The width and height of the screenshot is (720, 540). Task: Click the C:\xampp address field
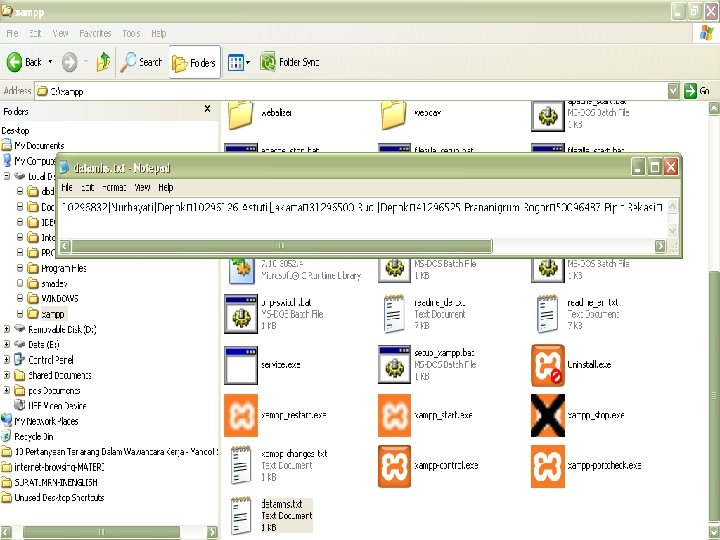coord(351,91)
